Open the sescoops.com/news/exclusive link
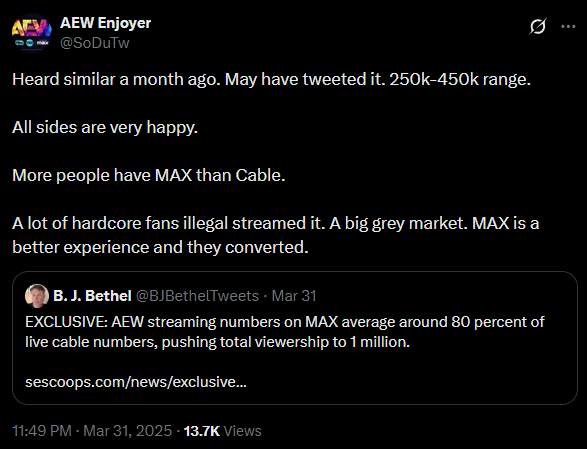The height and width of the screenshot is (449, 587). click(x=136, y=382)
